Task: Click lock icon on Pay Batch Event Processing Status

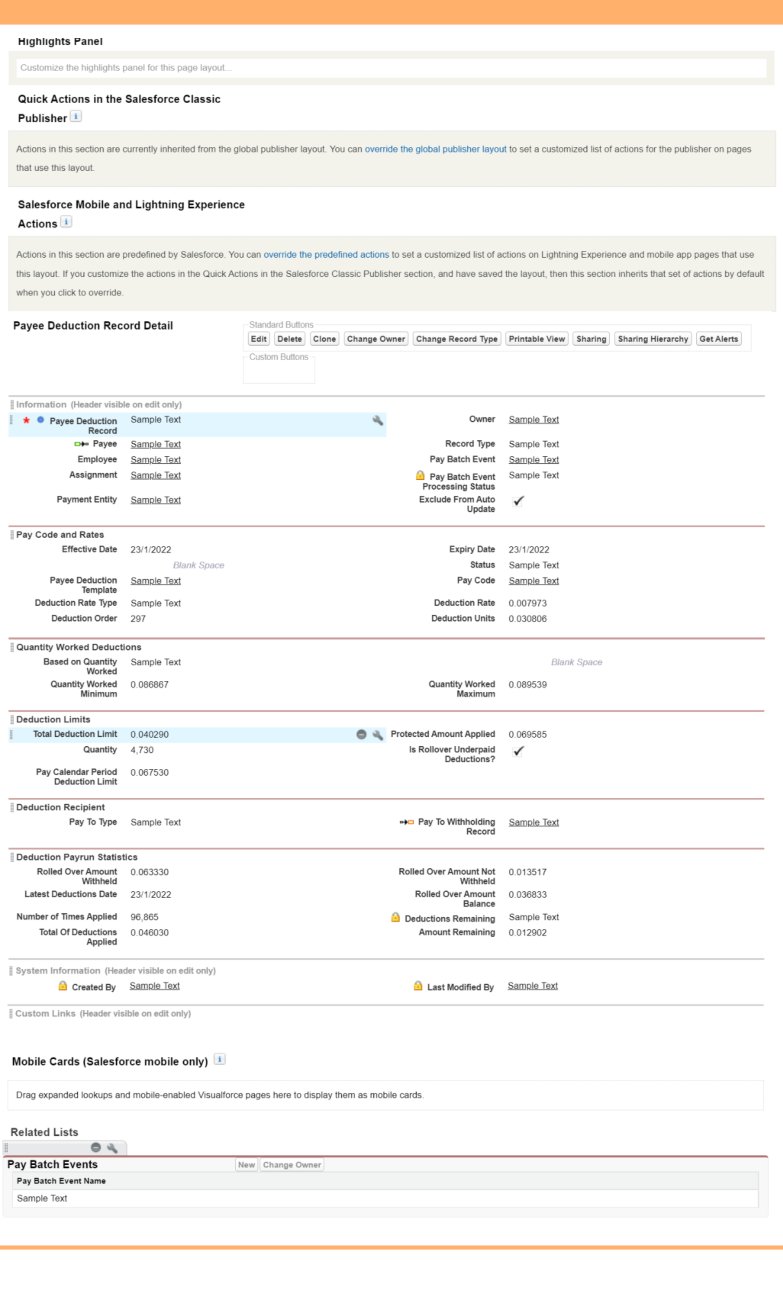Action: [x=420, y=477]
